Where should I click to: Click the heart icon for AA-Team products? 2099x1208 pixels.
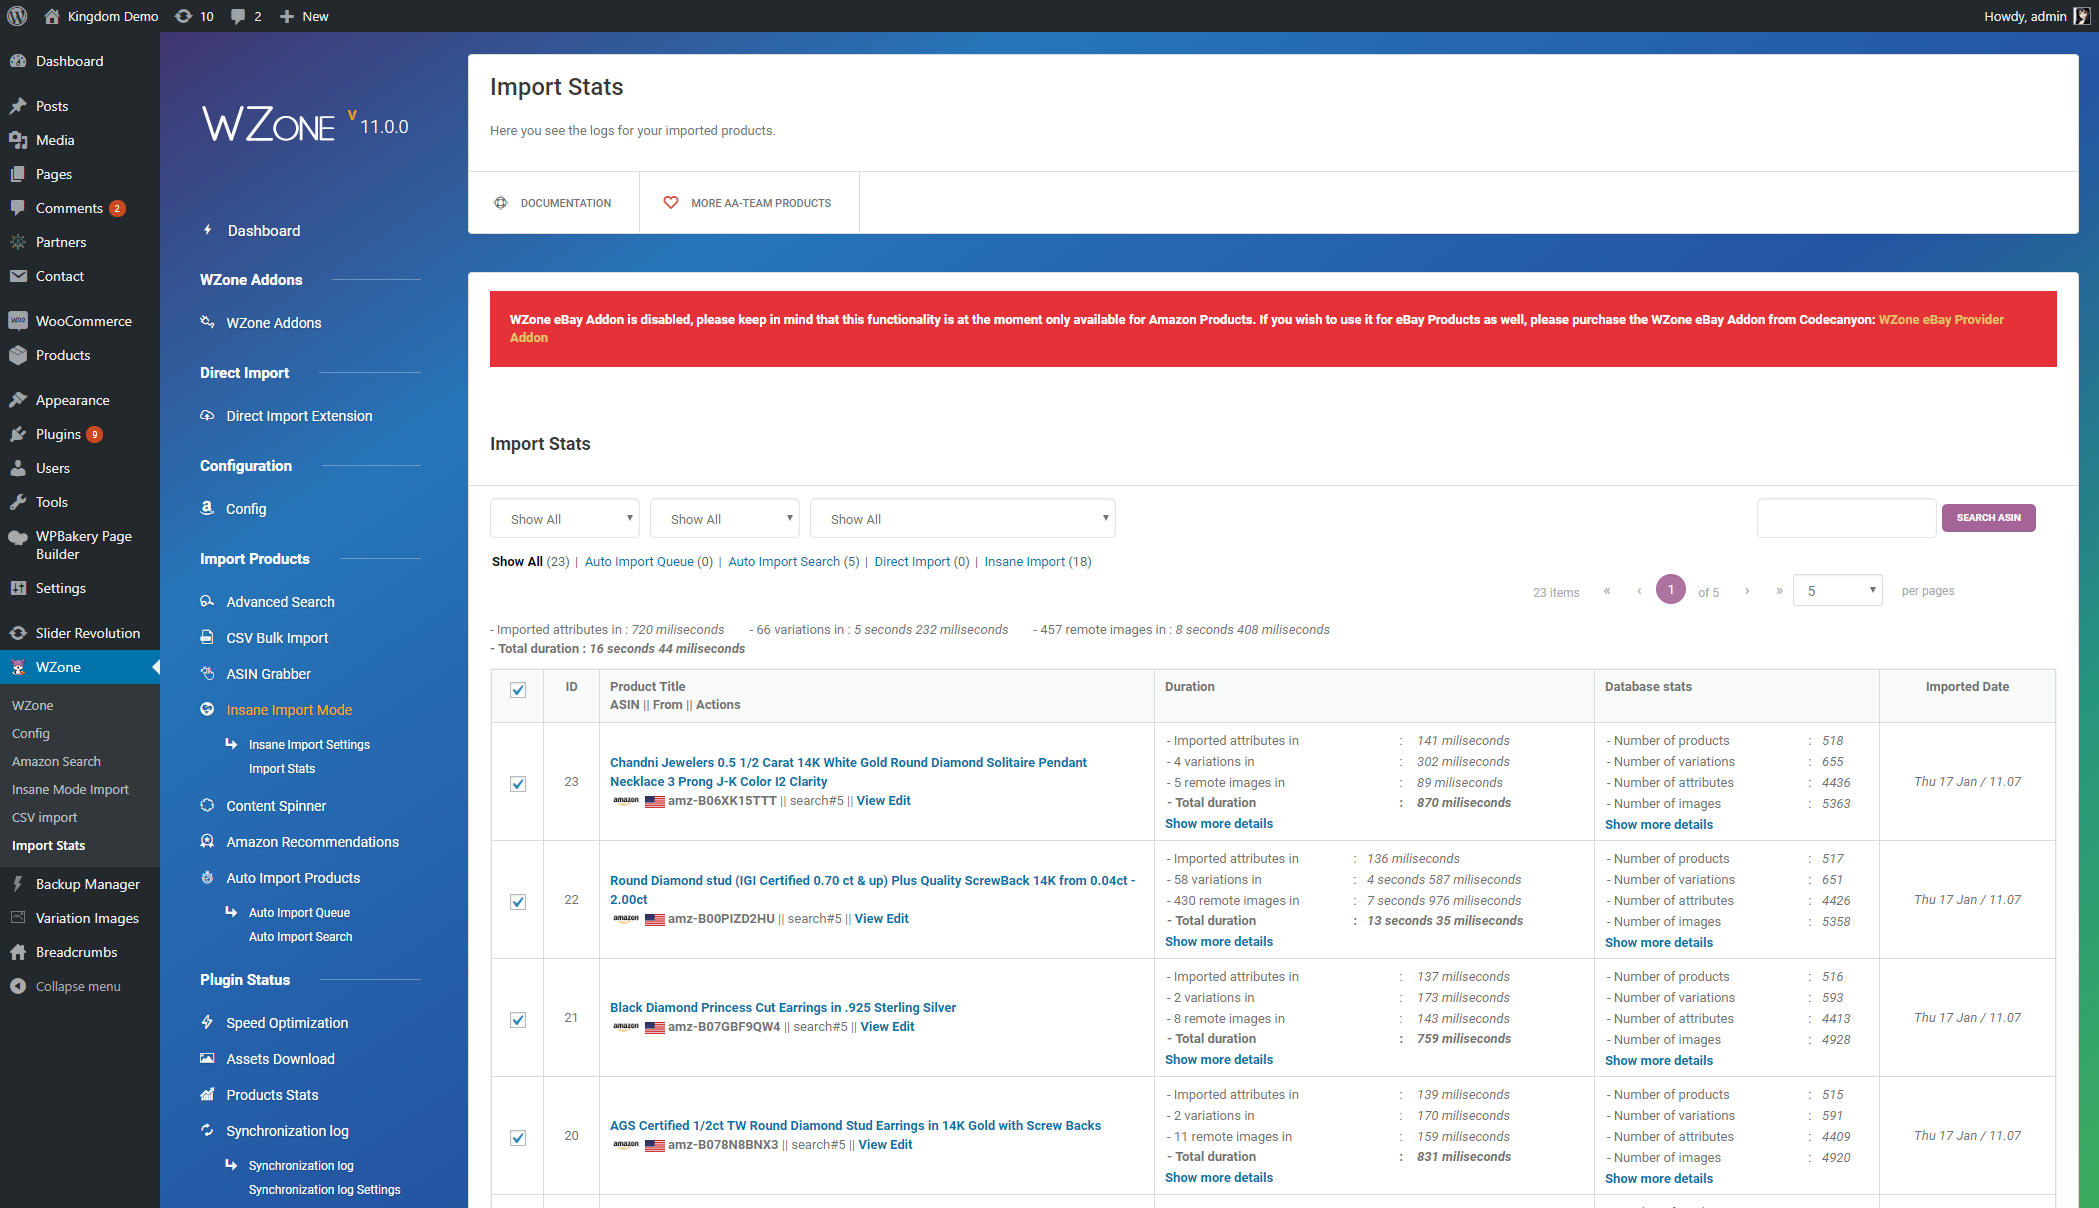pos(671,203)
